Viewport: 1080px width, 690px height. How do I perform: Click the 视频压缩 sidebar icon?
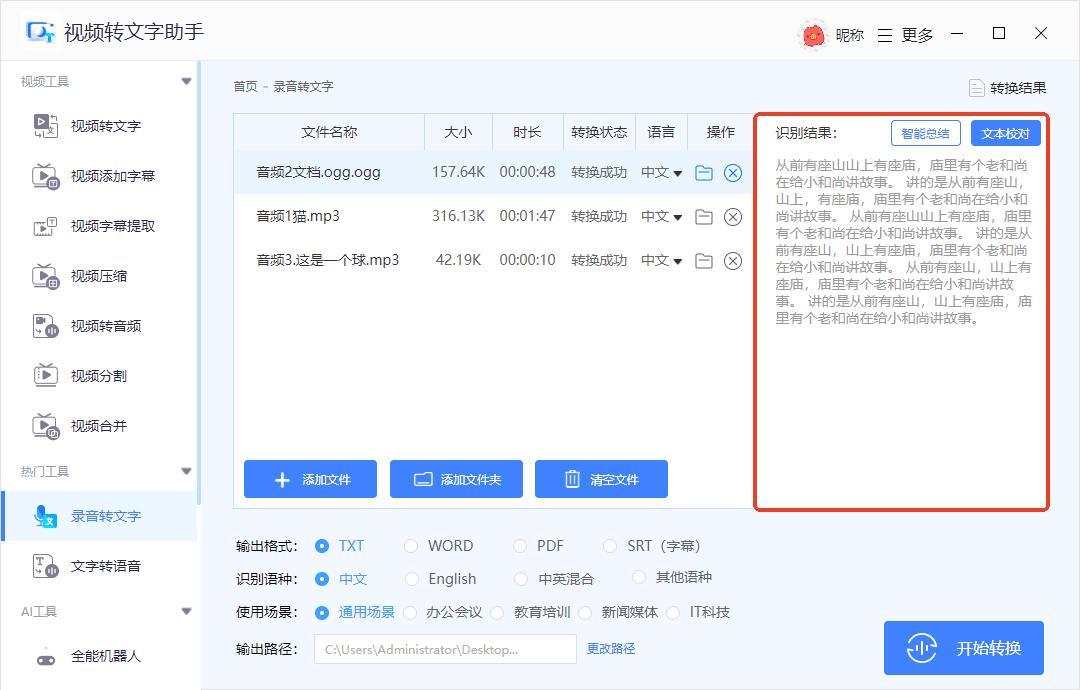click(x=46, y=276)
